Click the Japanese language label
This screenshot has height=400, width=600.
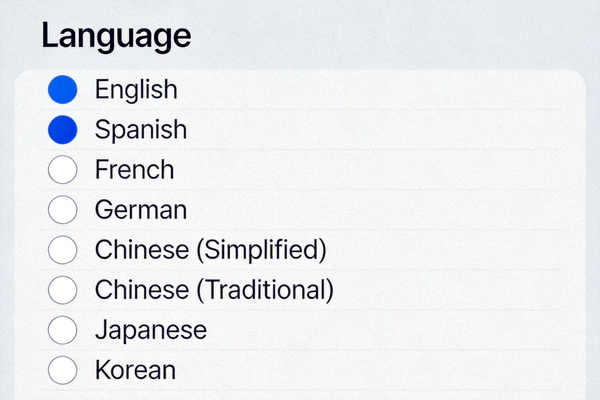tap(150, 330)
